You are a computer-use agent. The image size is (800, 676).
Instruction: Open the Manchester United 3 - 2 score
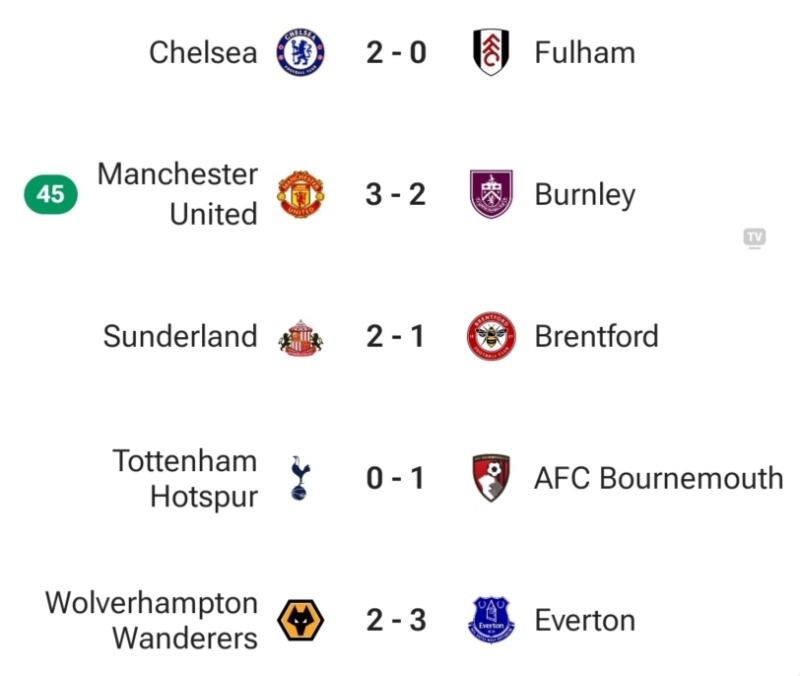396,194
